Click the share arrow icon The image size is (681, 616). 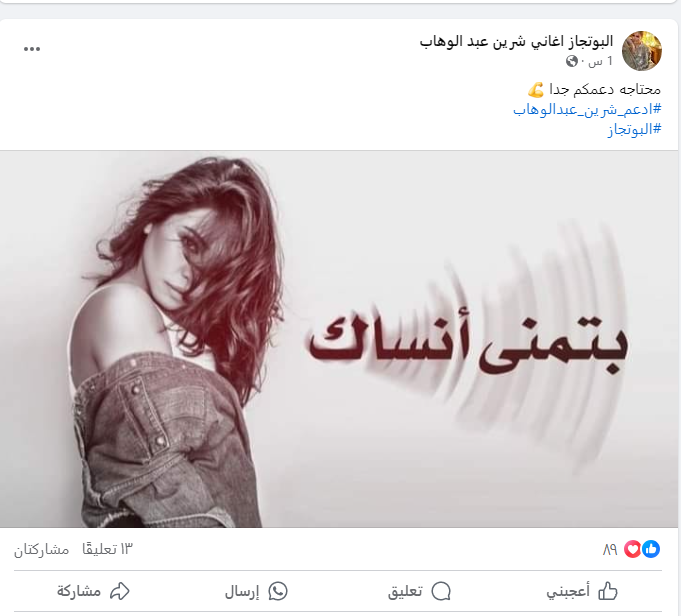pos(119,591)
